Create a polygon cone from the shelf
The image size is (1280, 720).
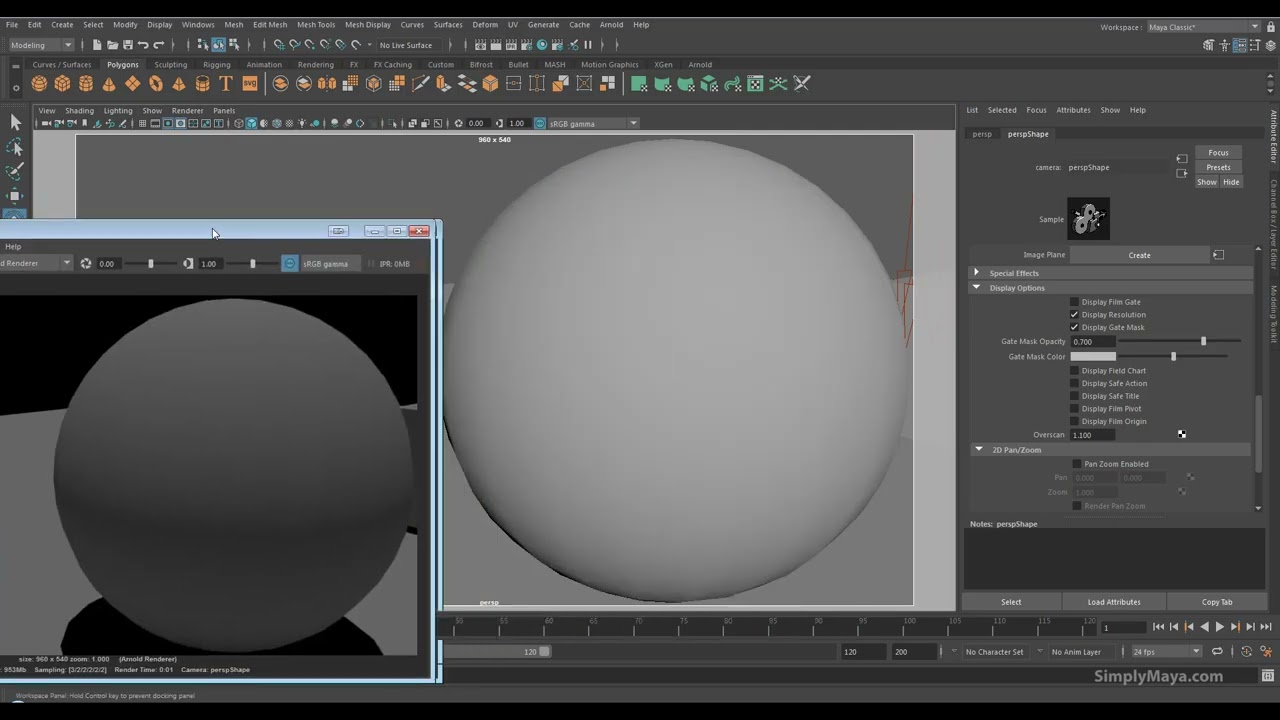[109, 84]
